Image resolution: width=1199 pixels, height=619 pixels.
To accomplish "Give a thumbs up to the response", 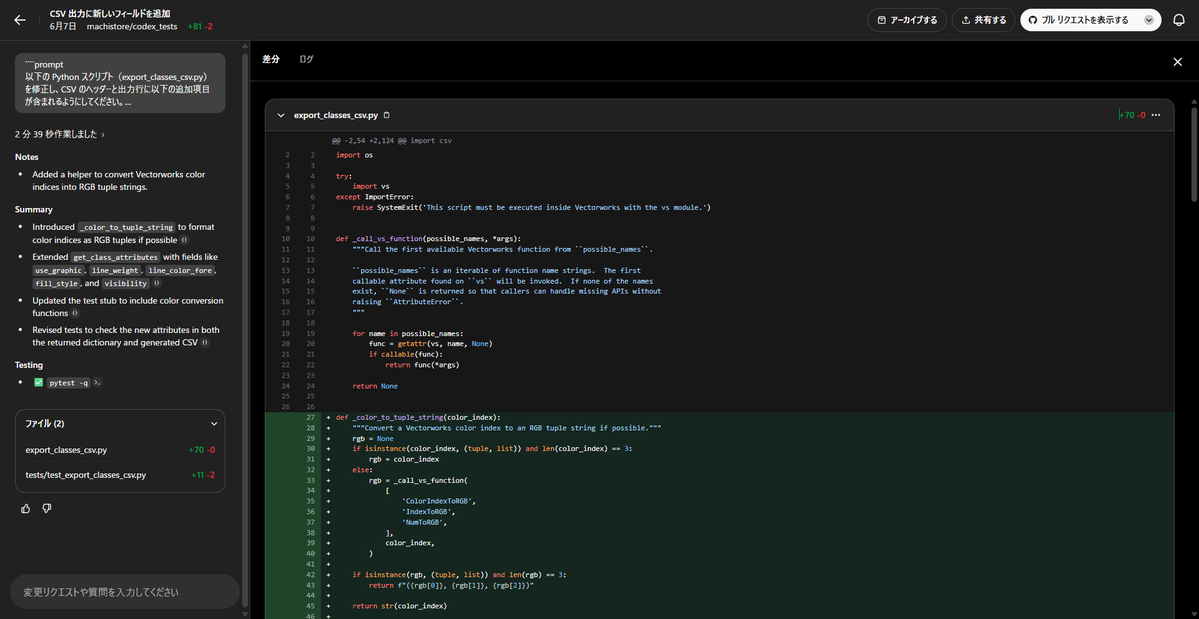I will (25, 508).
